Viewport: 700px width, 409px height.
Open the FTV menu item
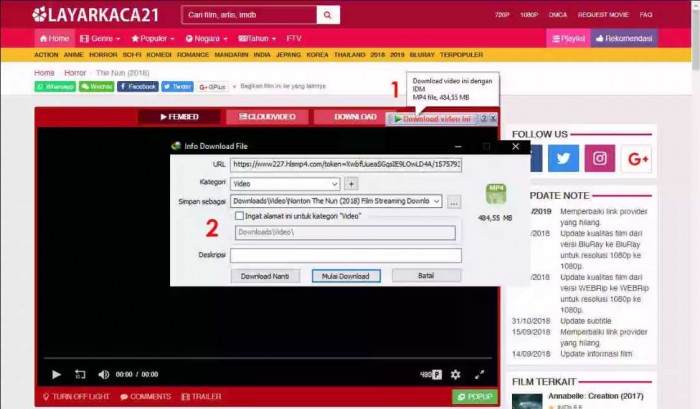294,38
